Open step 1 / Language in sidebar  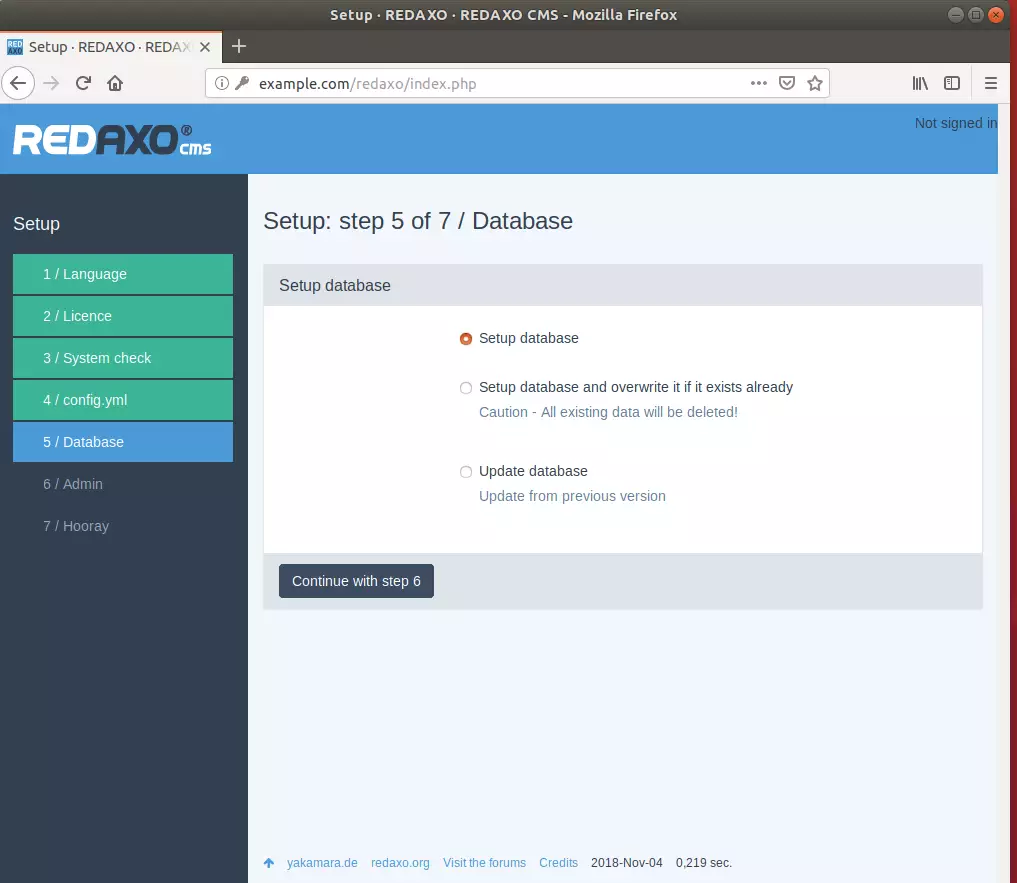click(123, 274)
